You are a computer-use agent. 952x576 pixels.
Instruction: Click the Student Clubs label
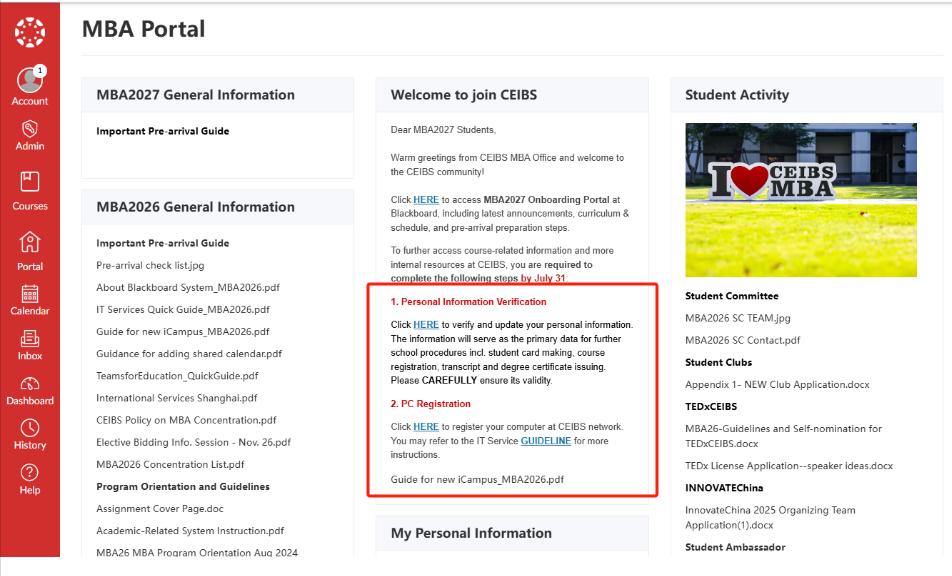718,362
